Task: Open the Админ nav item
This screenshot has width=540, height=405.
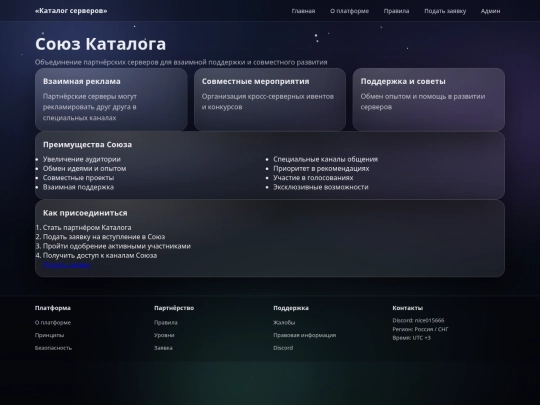Action: pos(490,11)
